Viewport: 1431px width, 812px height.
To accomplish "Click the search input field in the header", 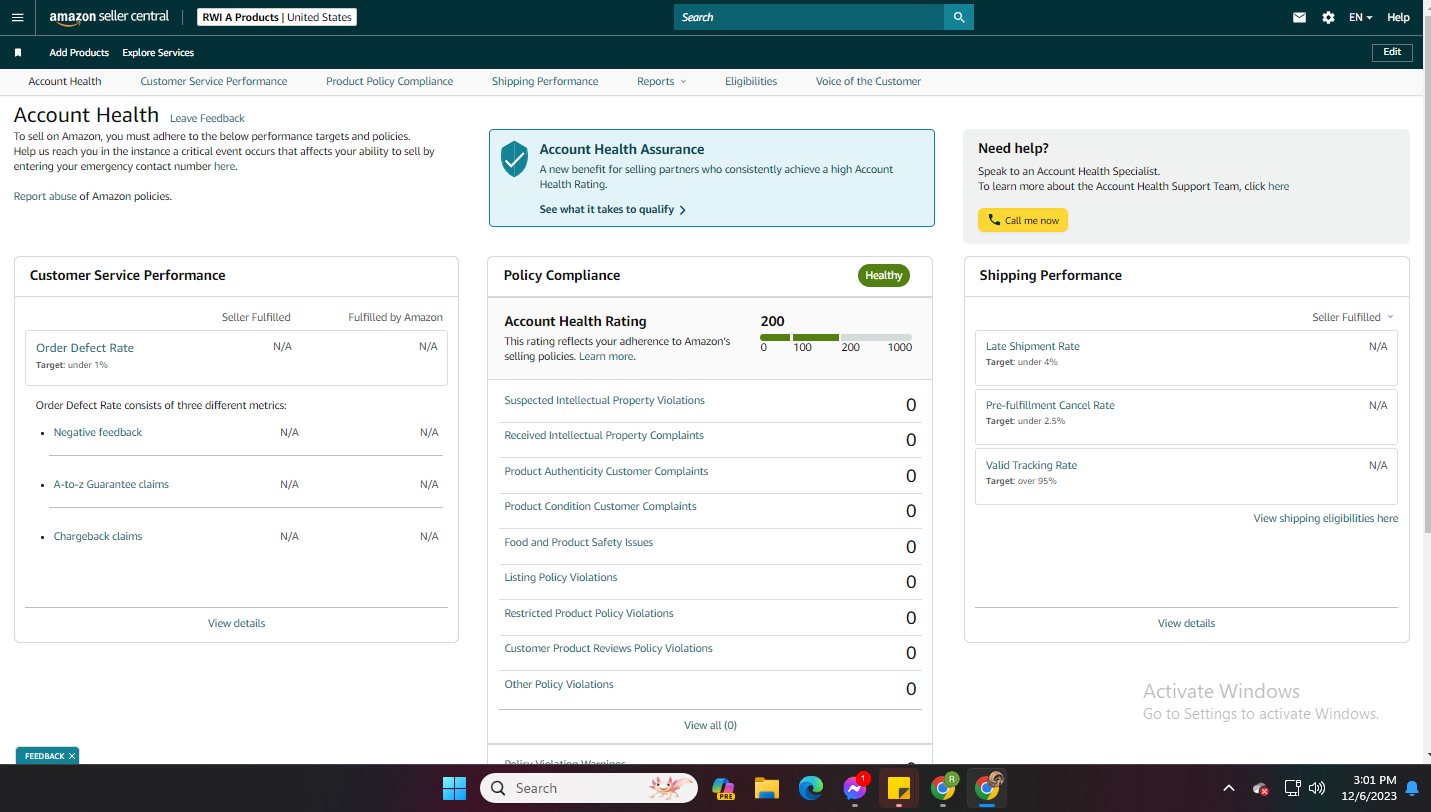I will click(x=808, y=17).
